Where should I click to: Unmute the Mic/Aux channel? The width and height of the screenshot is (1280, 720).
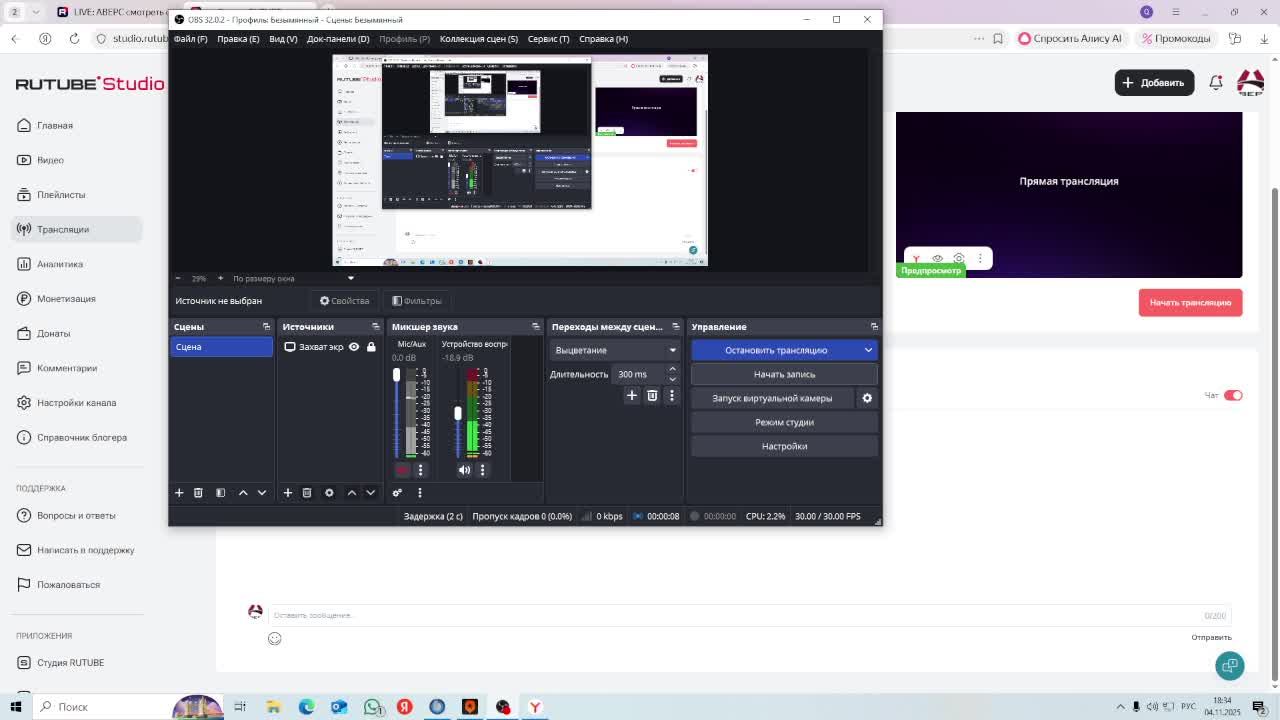pos(402,470)
